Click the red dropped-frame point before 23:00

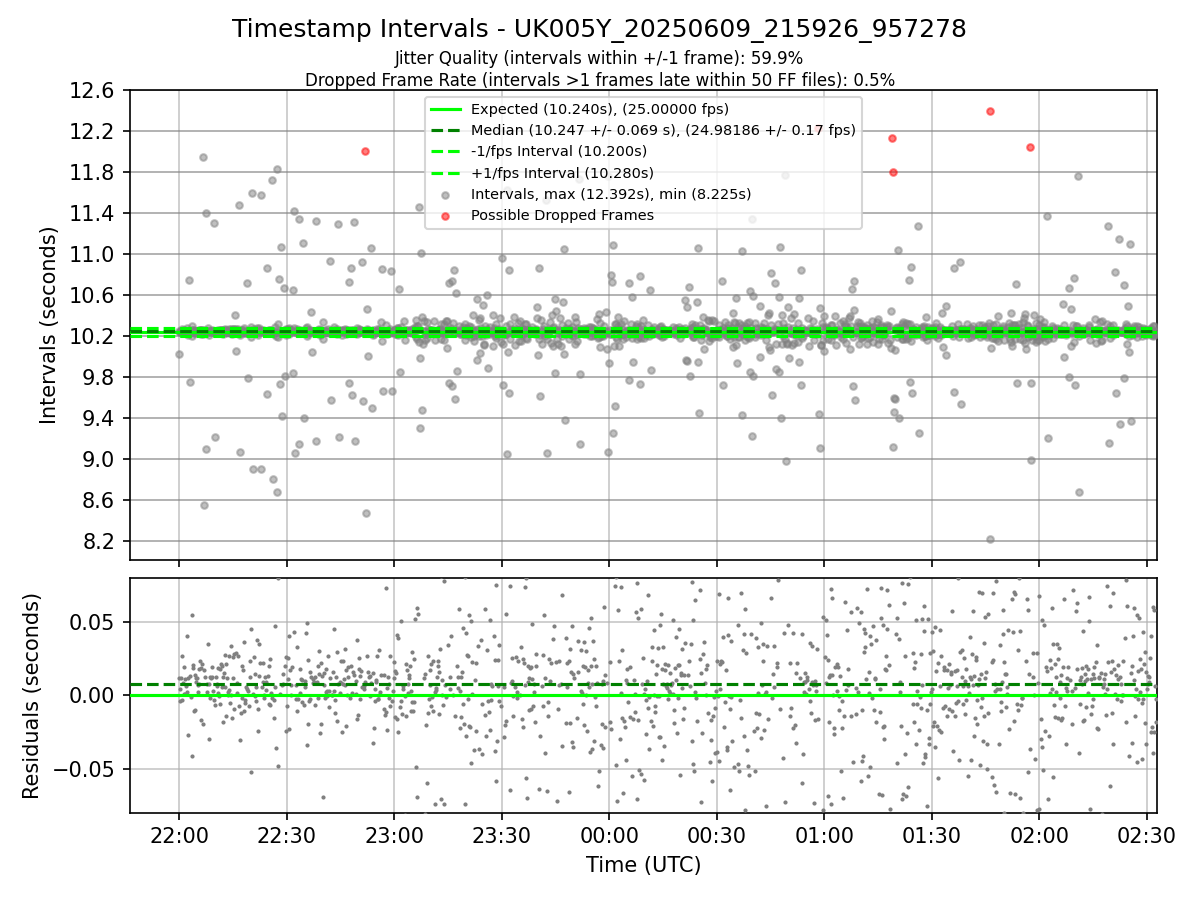(365, 151)
